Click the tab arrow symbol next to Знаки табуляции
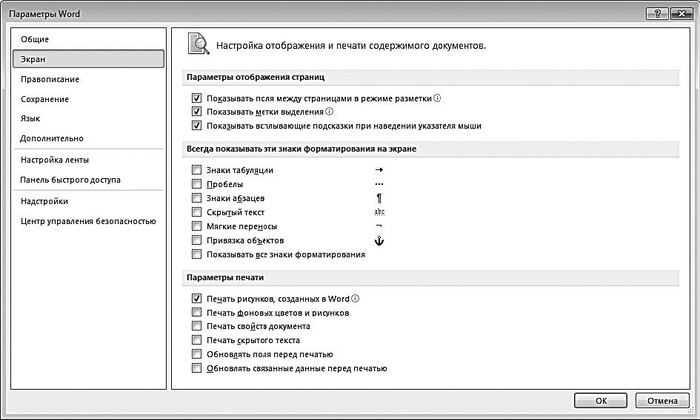The image size is (700, 420). [x=379, y=170]
